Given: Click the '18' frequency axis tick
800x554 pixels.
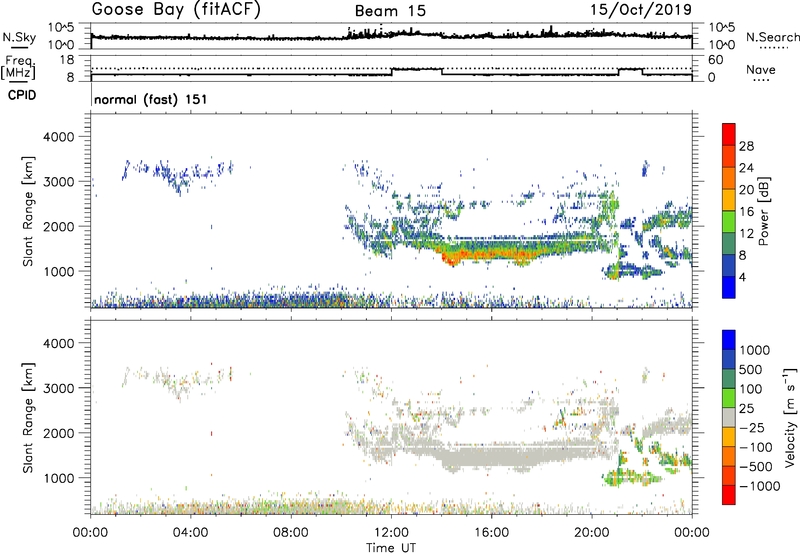Looking at the screenshot, I should 67,59.
